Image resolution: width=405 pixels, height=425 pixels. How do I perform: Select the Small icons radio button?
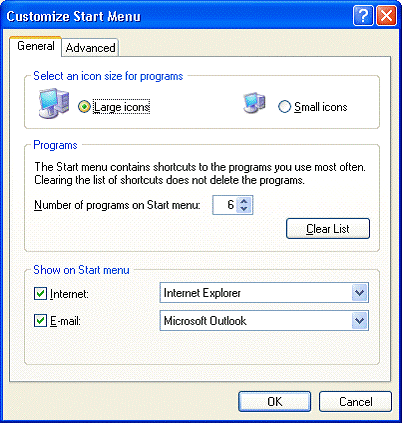(x=284, y=107)
